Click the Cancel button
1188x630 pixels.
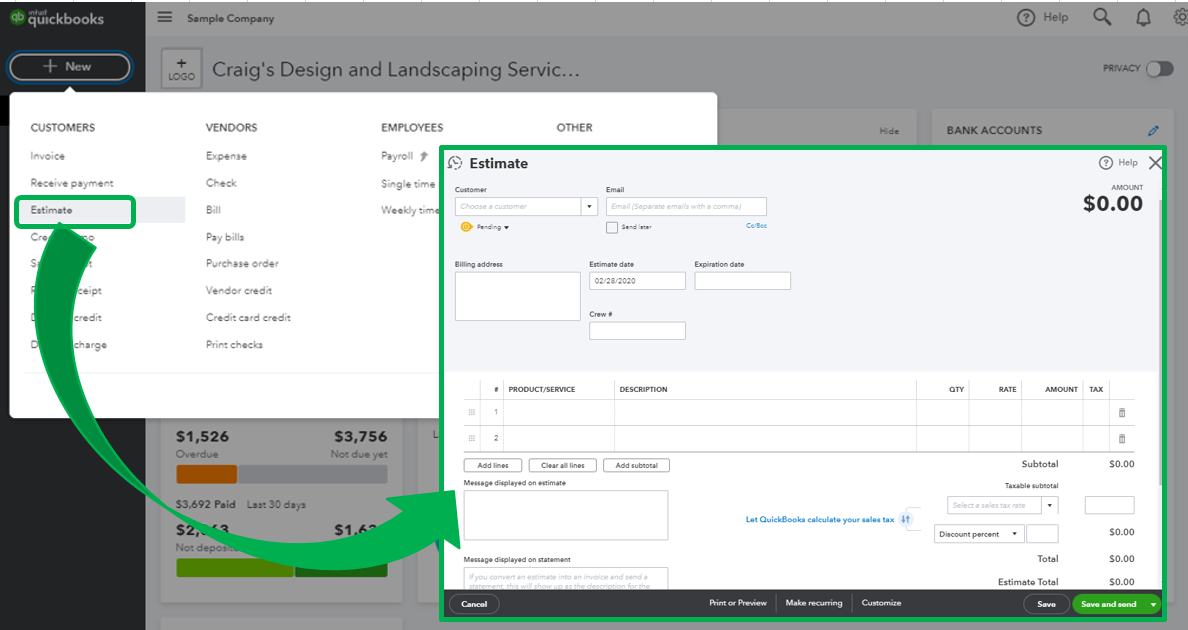point(474,604)
